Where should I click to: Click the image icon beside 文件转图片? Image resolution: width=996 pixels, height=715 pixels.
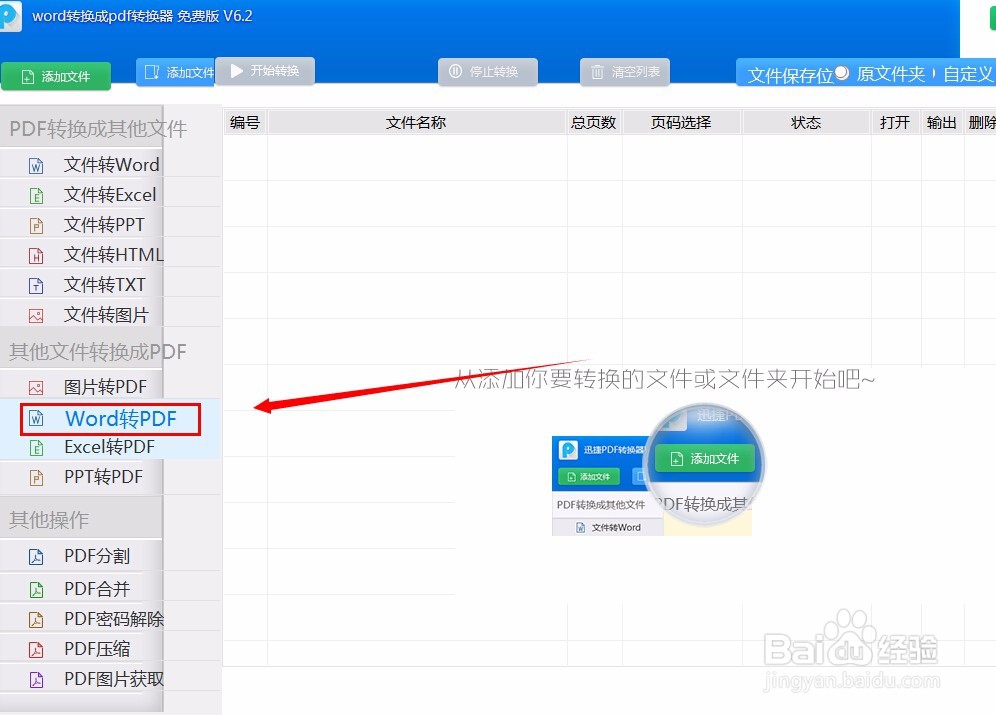tap(36, 315)
